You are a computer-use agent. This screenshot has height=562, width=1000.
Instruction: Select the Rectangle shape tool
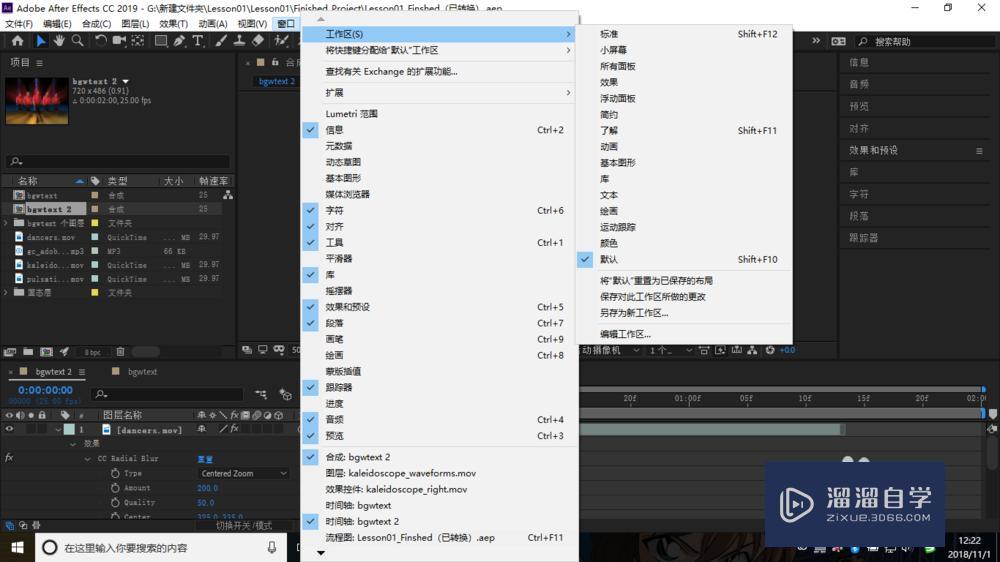(x=161, y=41)
